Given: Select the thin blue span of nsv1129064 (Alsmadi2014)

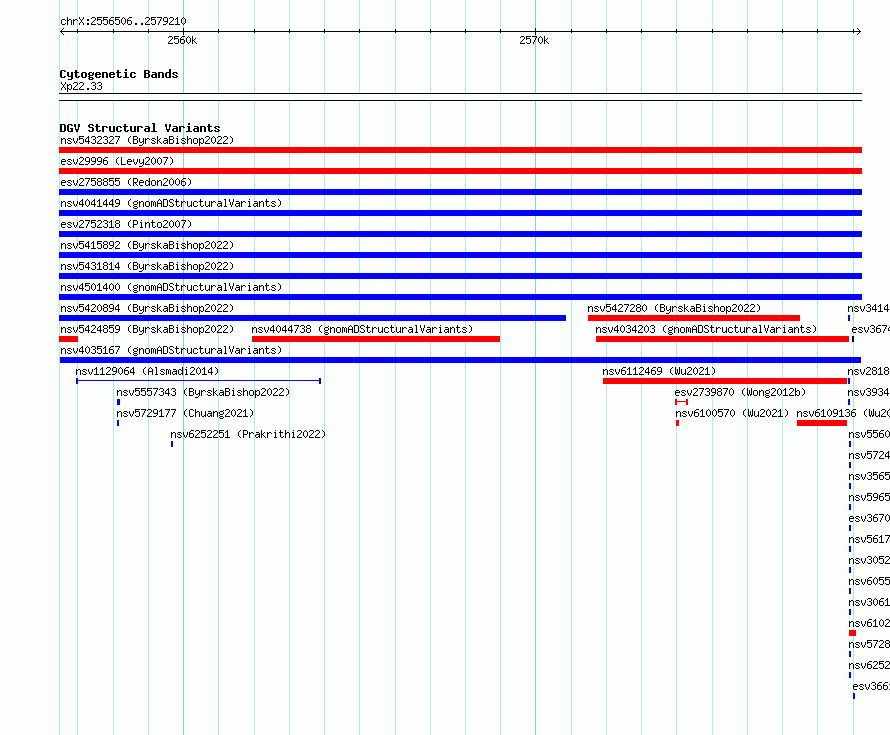Looking at the screenshot, I should pos(199,381).
